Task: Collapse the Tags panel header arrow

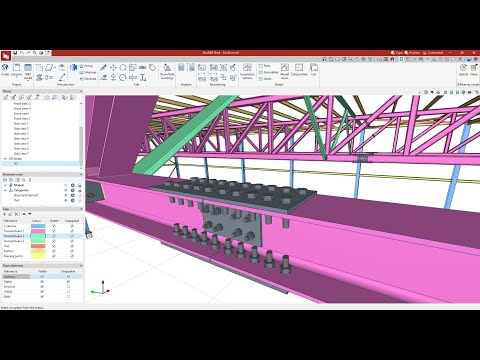Action: pyautogui.click(x=81, y=209)
